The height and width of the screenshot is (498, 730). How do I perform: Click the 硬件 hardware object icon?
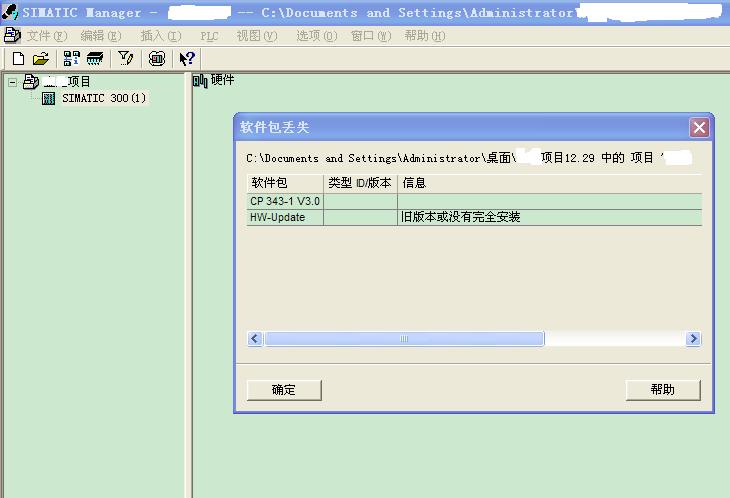point(200,81)
